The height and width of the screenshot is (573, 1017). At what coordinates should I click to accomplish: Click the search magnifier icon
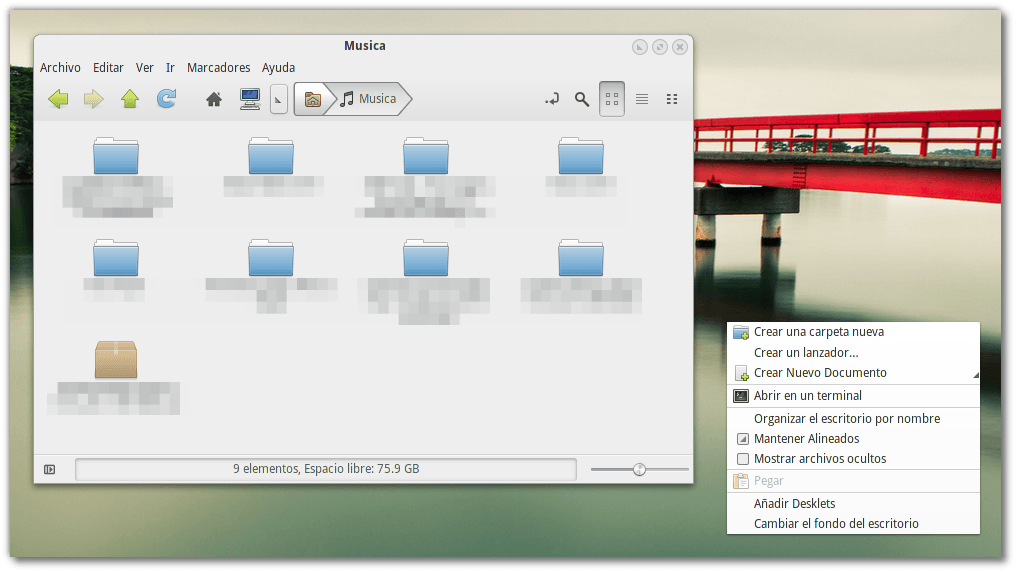(581, 99)
